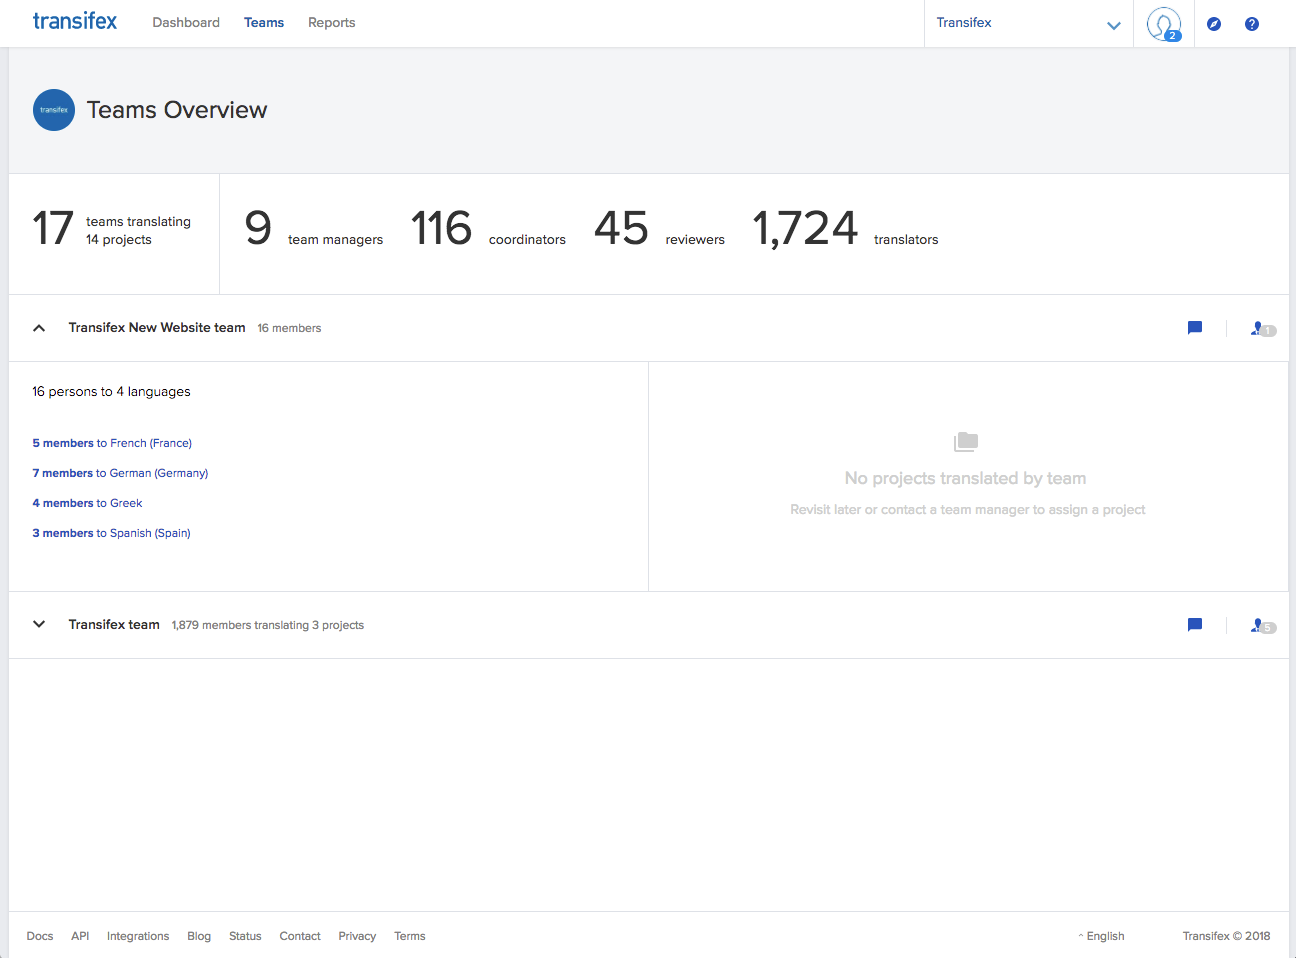Viewport: 1296px width, 958px height.
Task: Select the Teams navigation tab
Action: 264,22
